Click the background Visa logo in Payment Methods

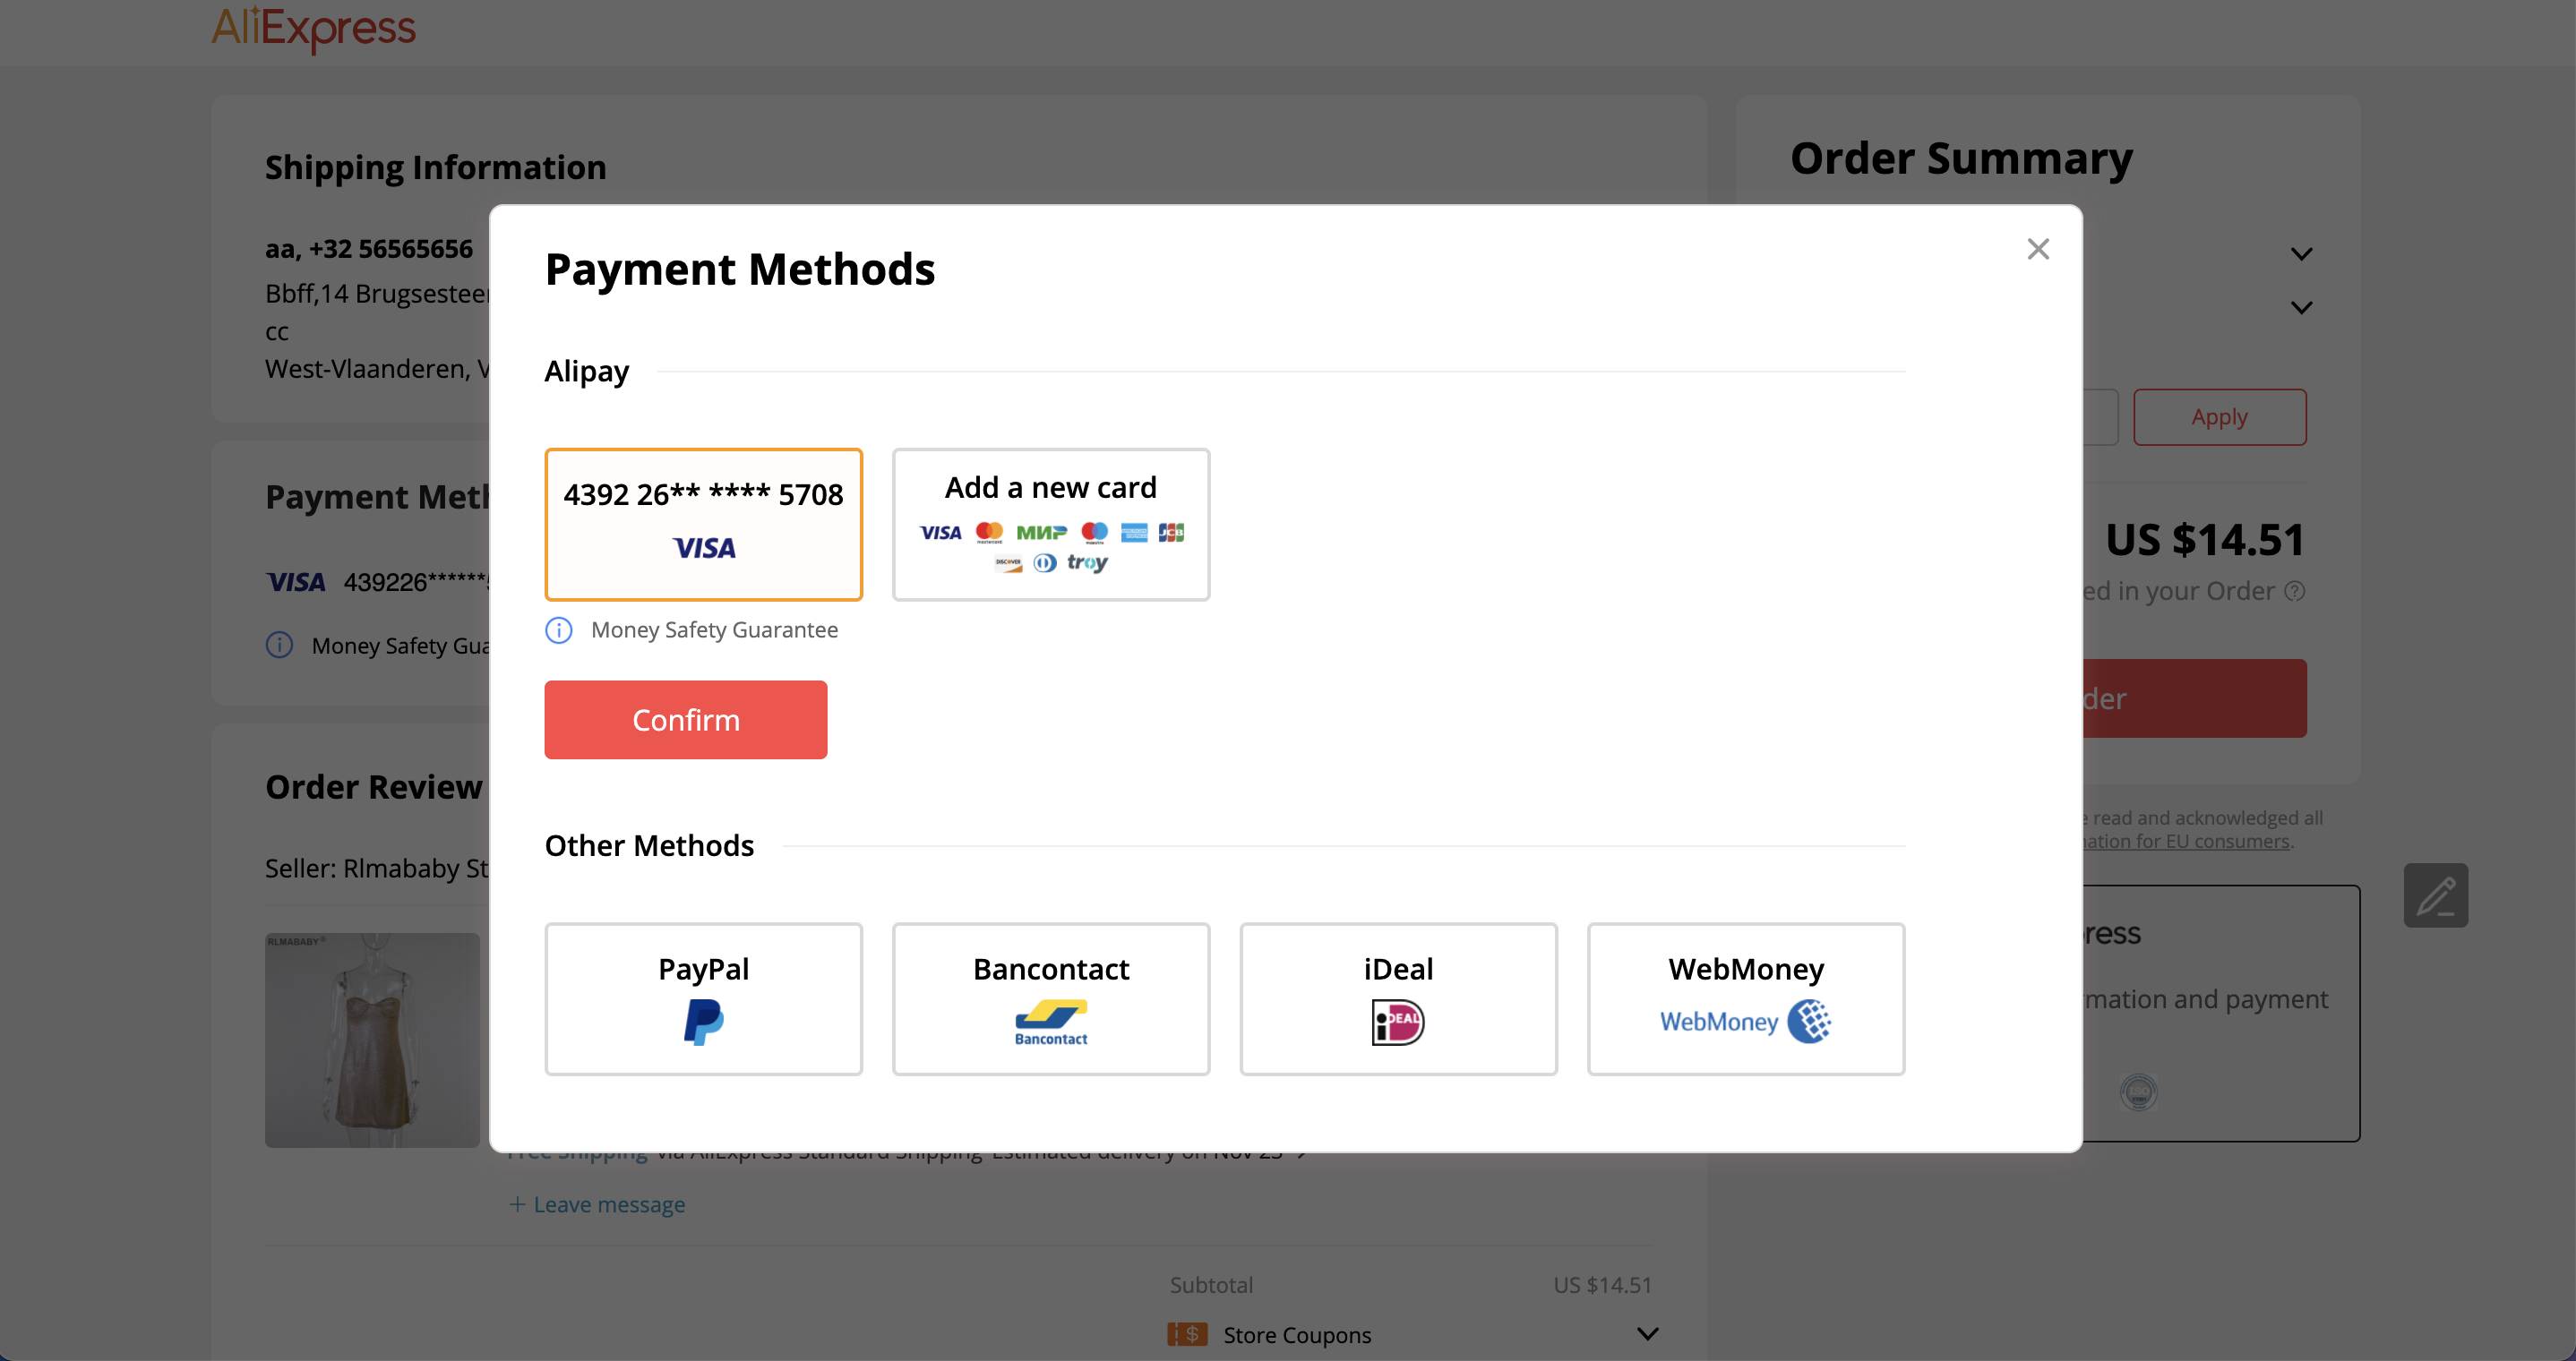(296, 582)
